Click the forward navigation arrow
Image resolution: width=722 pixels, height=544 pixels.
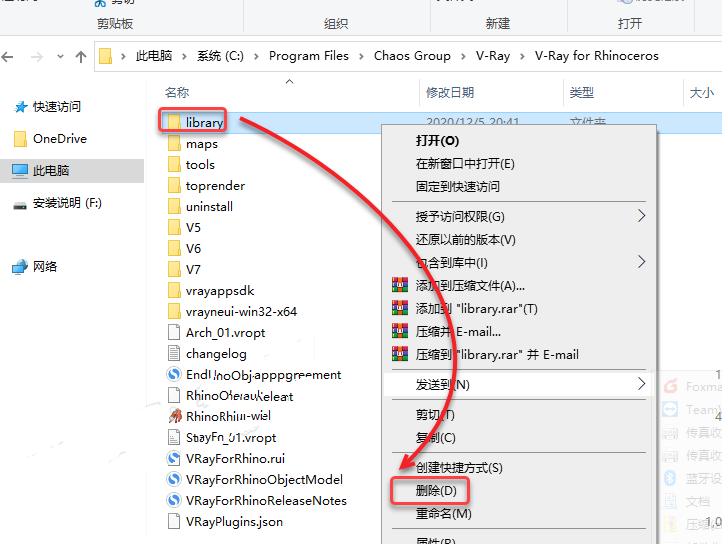36,57
